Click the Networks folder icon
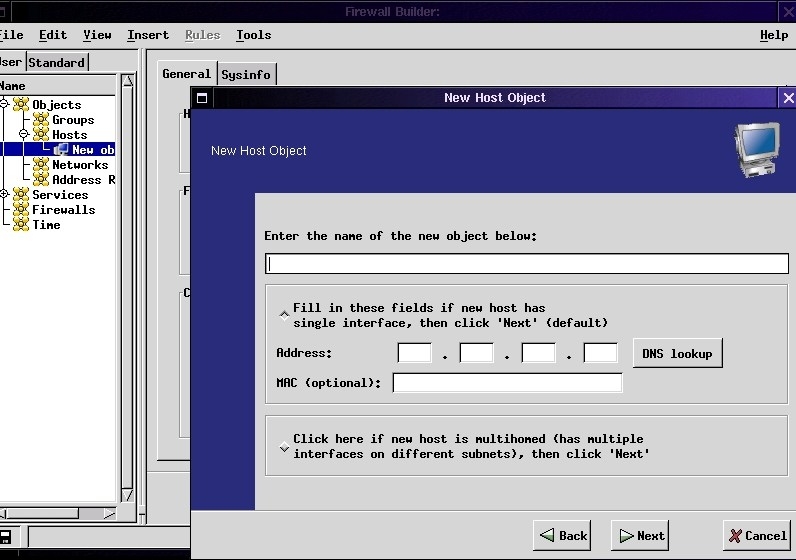This screenshot has width=796, height=560. [41, 165]
